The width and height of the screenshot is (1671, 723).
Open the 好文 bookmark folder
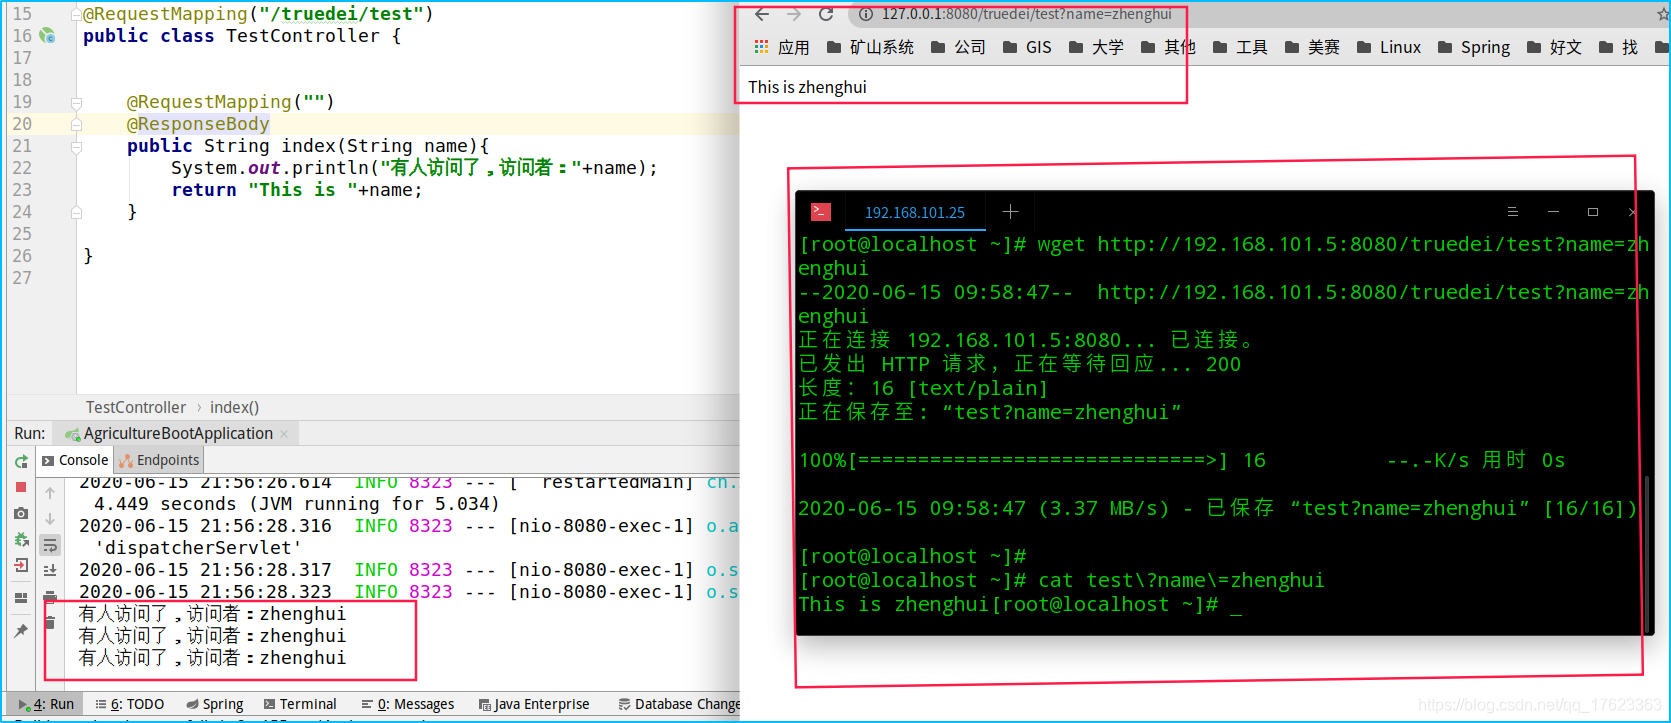[x=1555, y=47]
